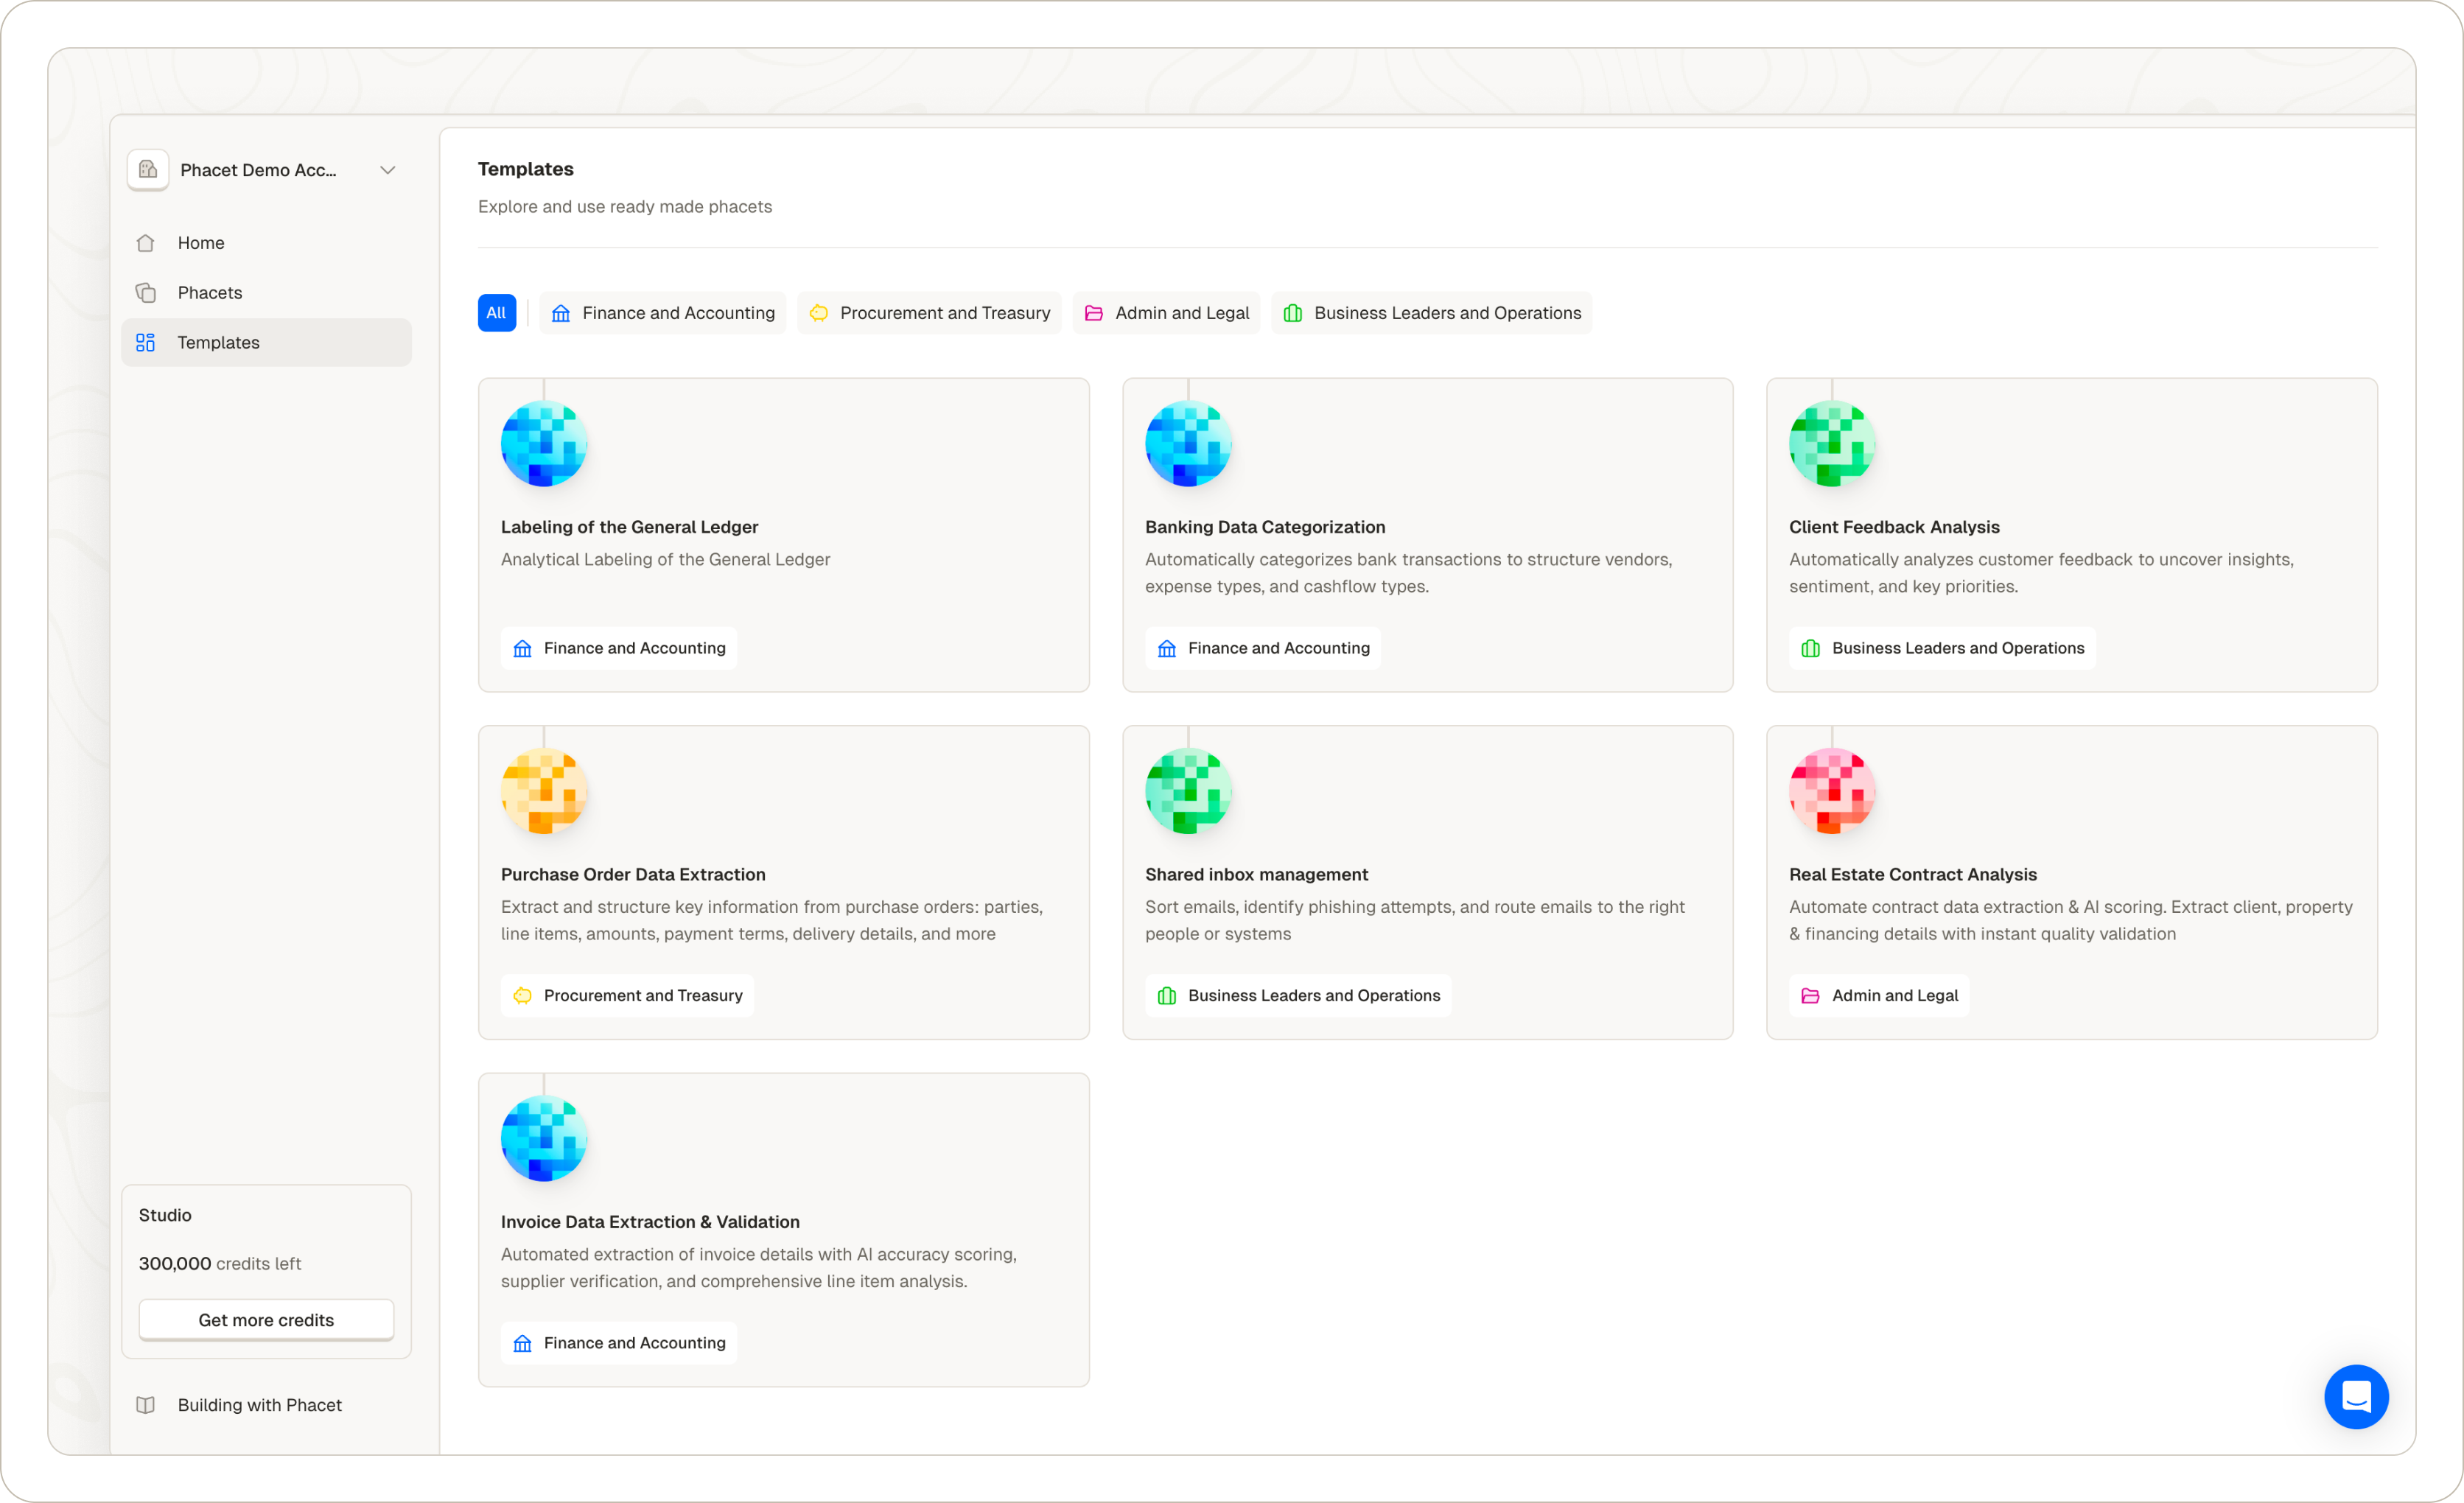Open Invoice Data Extraction & Validation card
The width and height of the screenshot is (2464, 1503).
click(x=650, y=1222)
